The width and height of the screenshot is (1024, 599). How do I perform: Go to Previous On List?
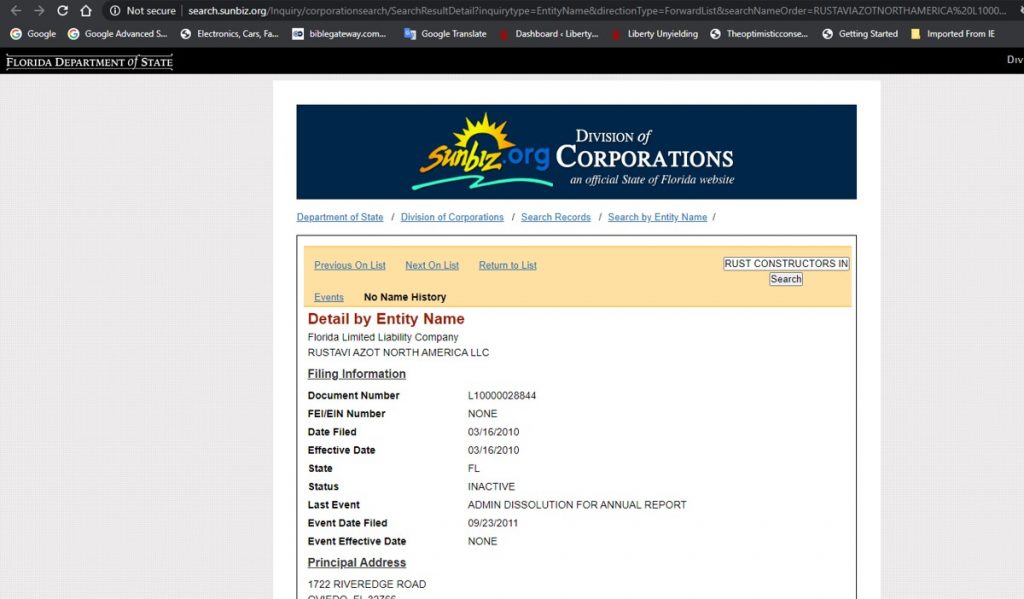coord(350,265)
